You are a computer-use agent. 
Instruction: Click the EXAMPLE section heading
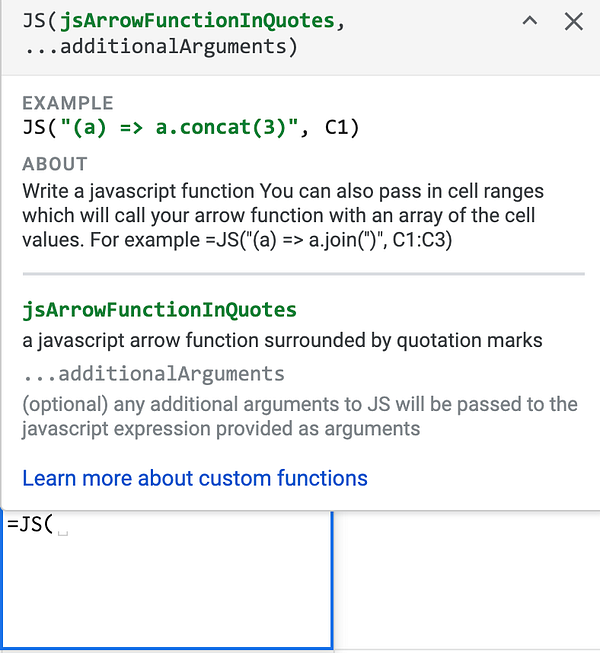click(68, 103)
